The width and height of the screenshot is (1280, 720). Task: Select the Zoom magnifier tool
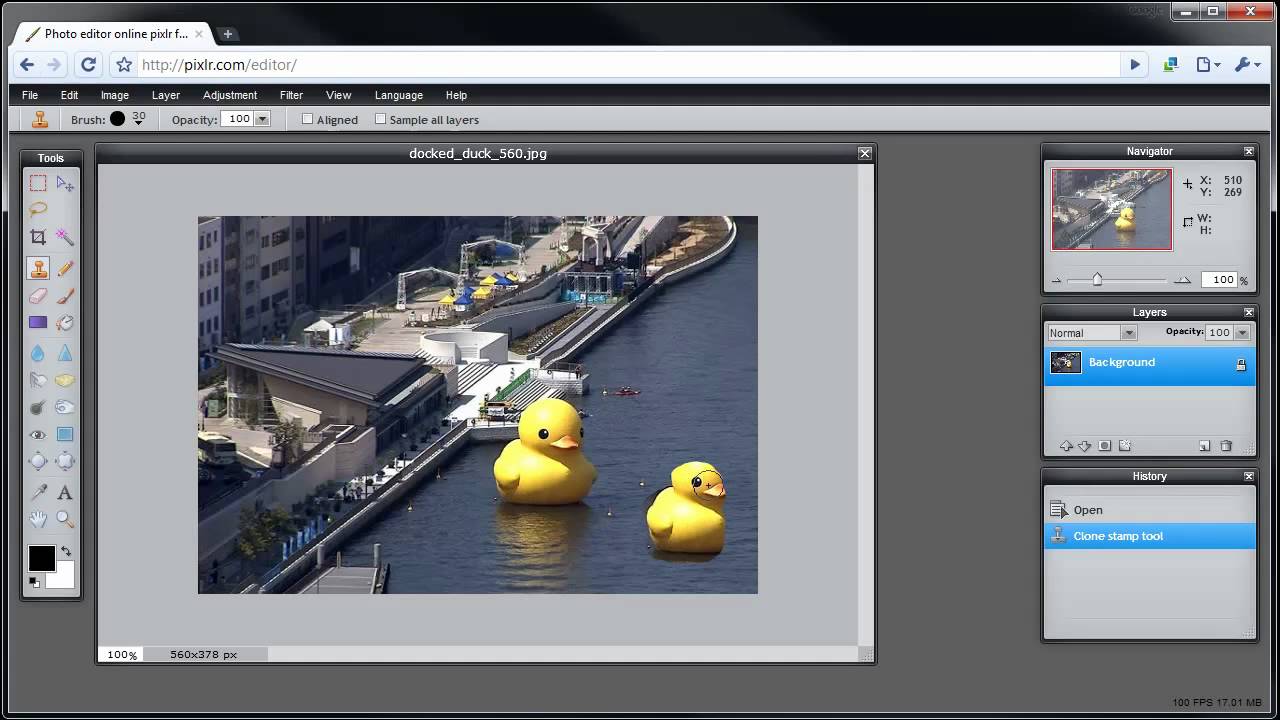(65, 519)
